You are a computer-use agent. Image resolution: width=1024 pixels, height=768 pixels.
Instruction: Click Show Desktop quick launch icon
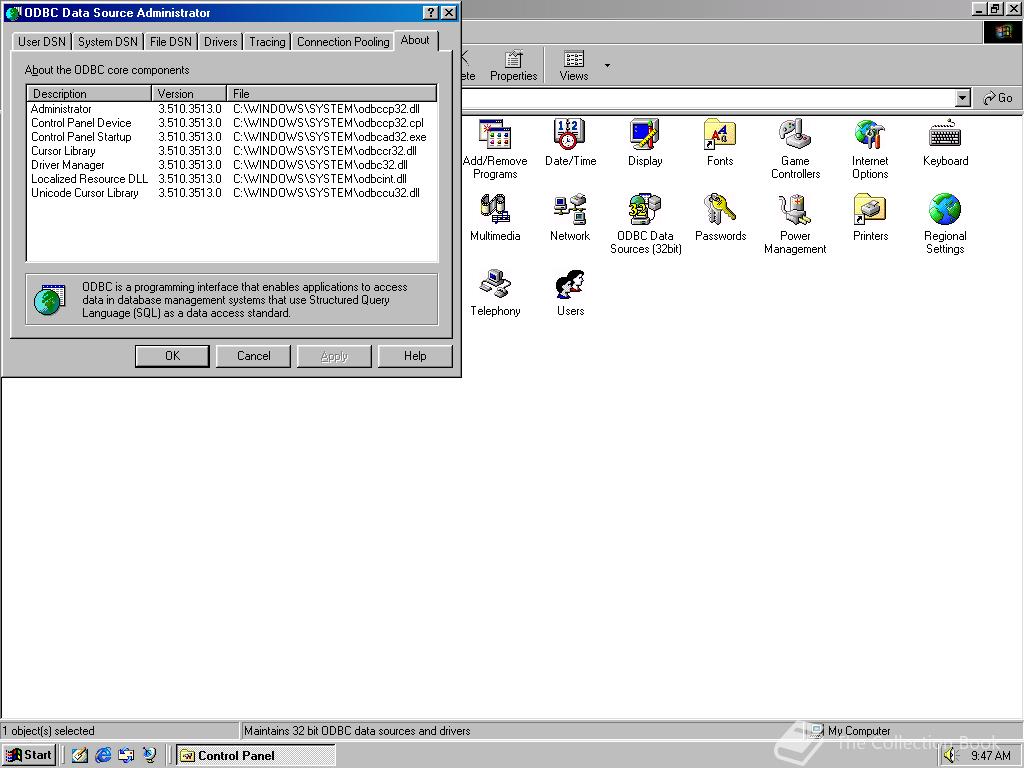click(80, 756)
